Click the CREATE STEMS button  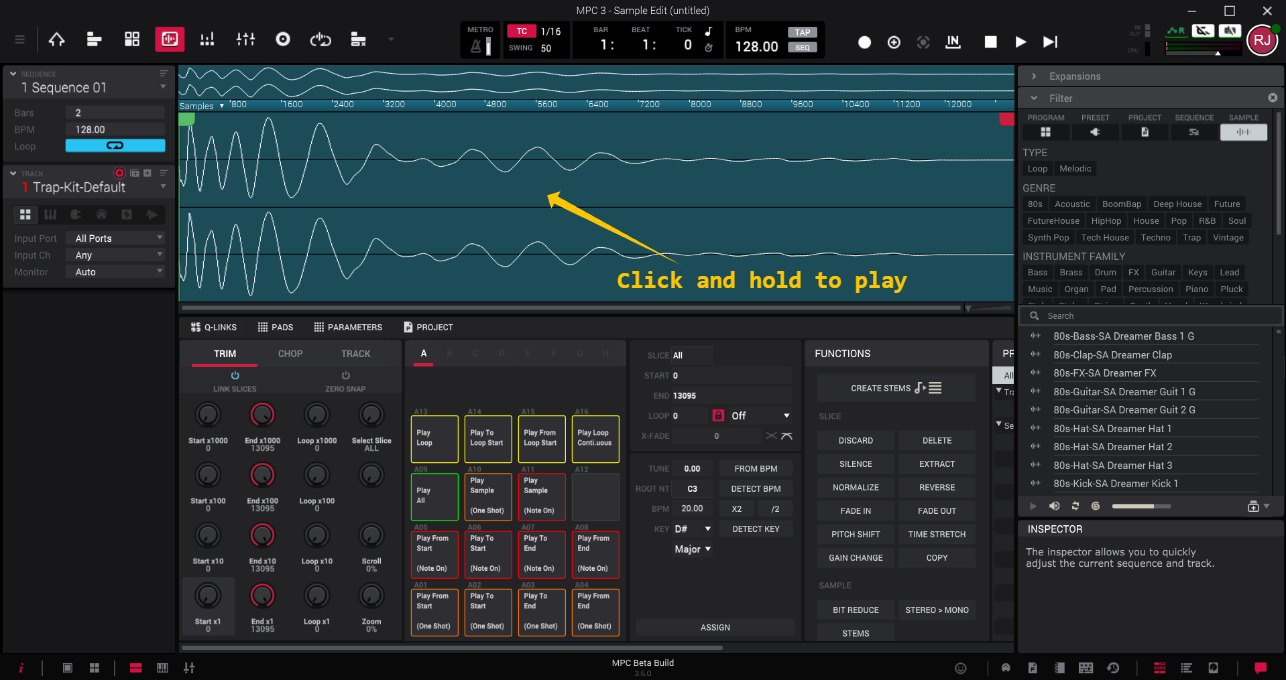896,388
